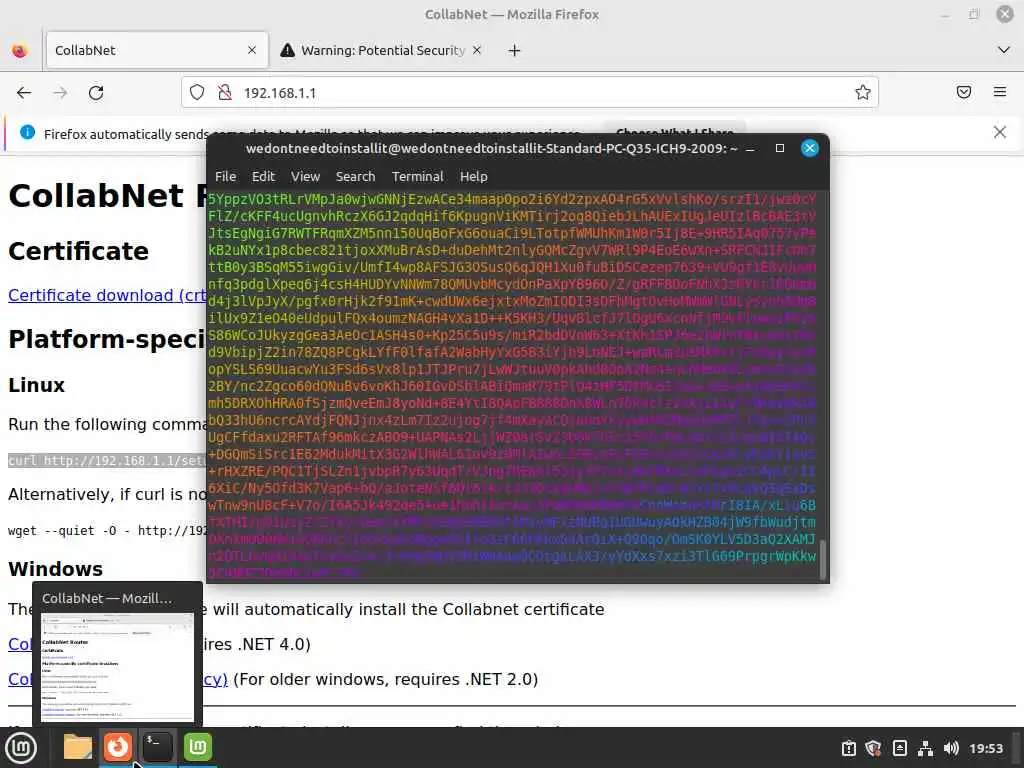Viewport: 1024px width, 768px height.
Task: Click the info icon in notification bar
Action: 27,133
